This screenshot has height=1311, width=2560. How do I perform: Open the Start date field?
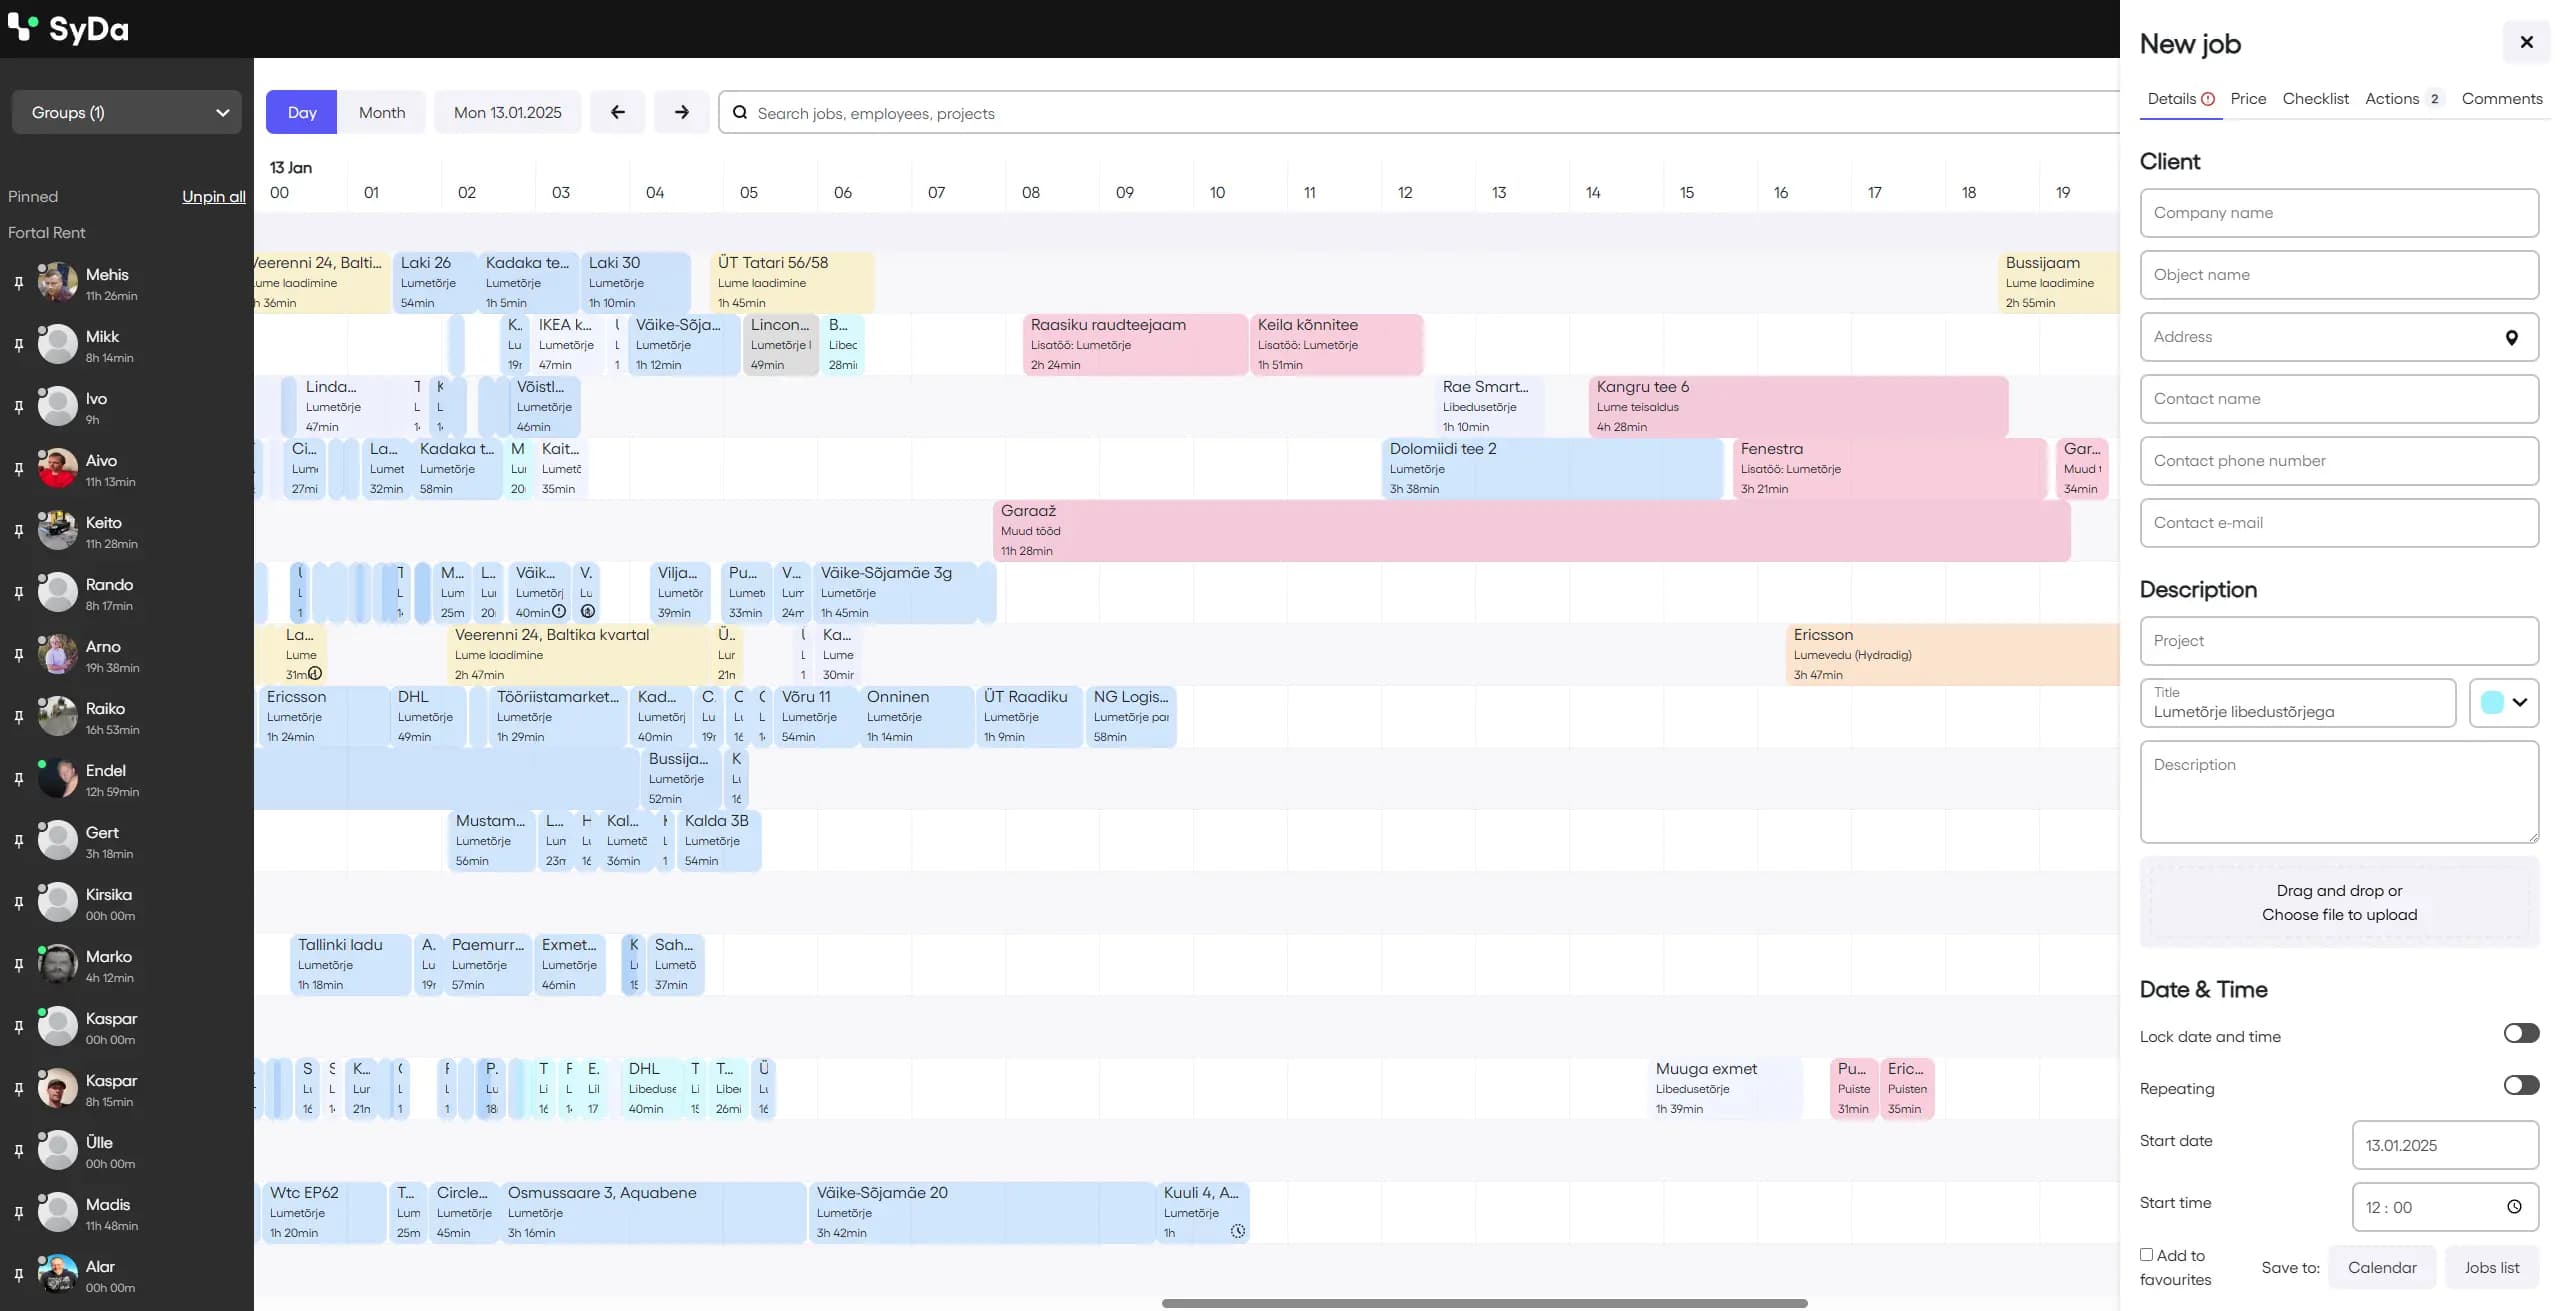[x=2445, y=1145]
